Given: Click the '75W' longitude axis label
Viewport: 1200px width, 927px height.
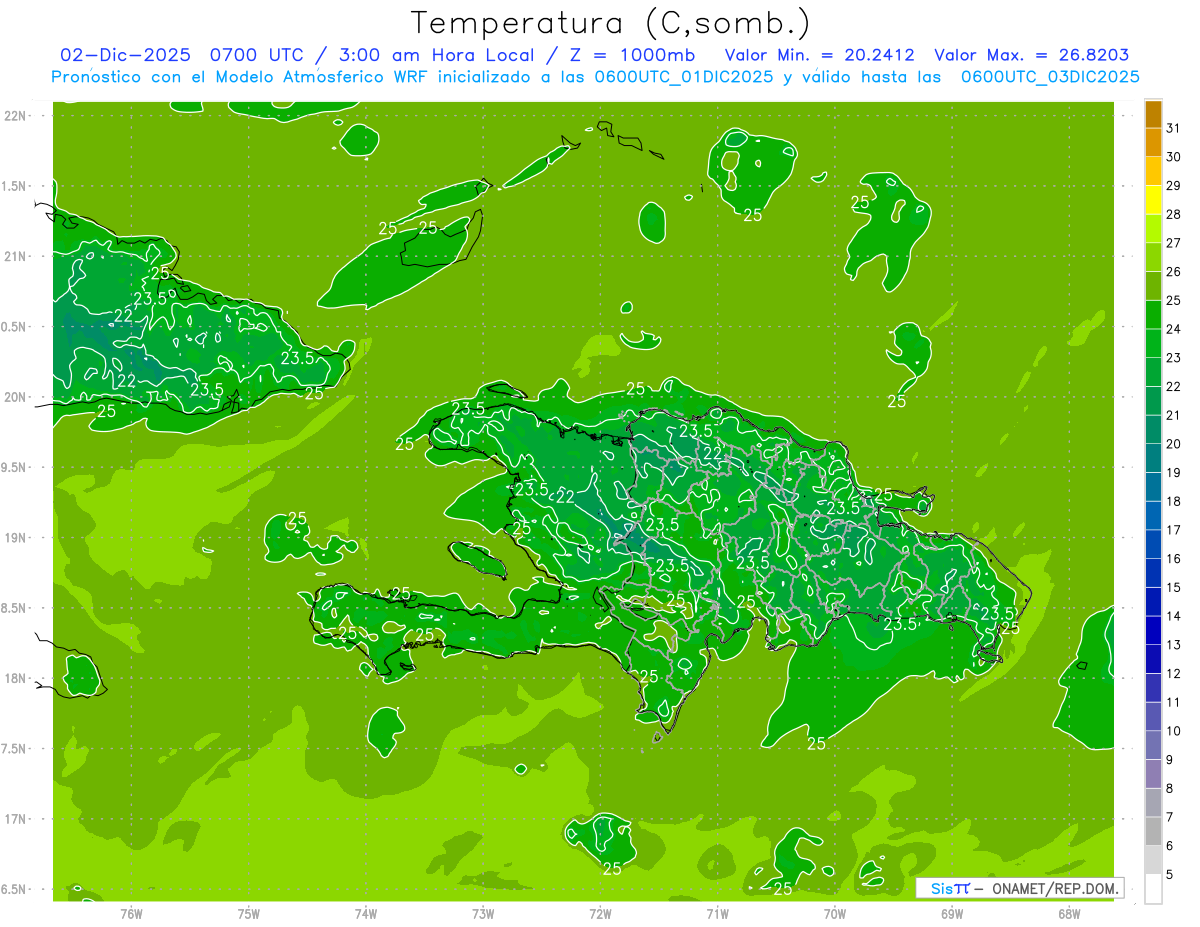Looking at the screenshot, I should [x=248, y=913].
